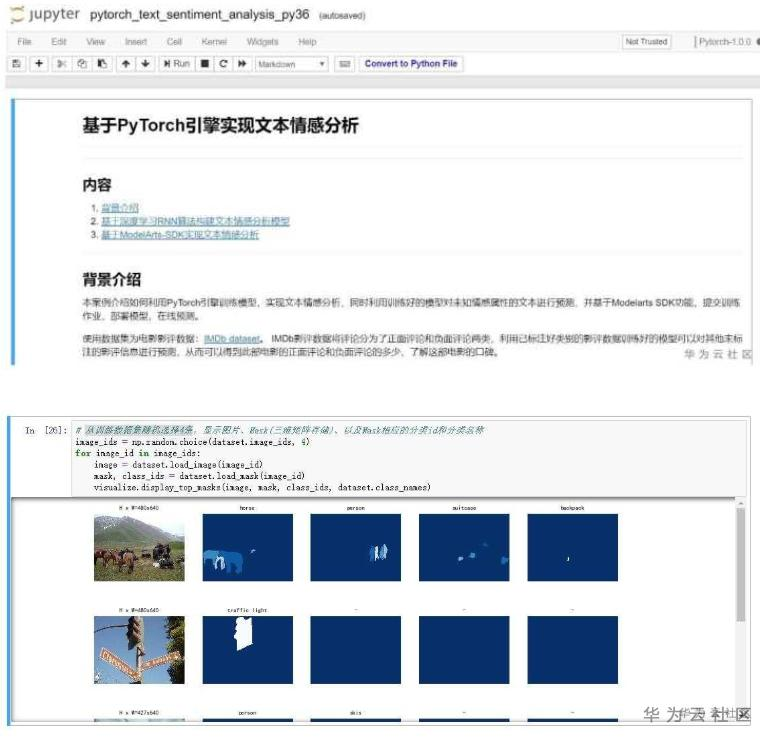The width and height of the screenshot is (764, 740).
Task: Open the File menu
Action: [24, 42]
